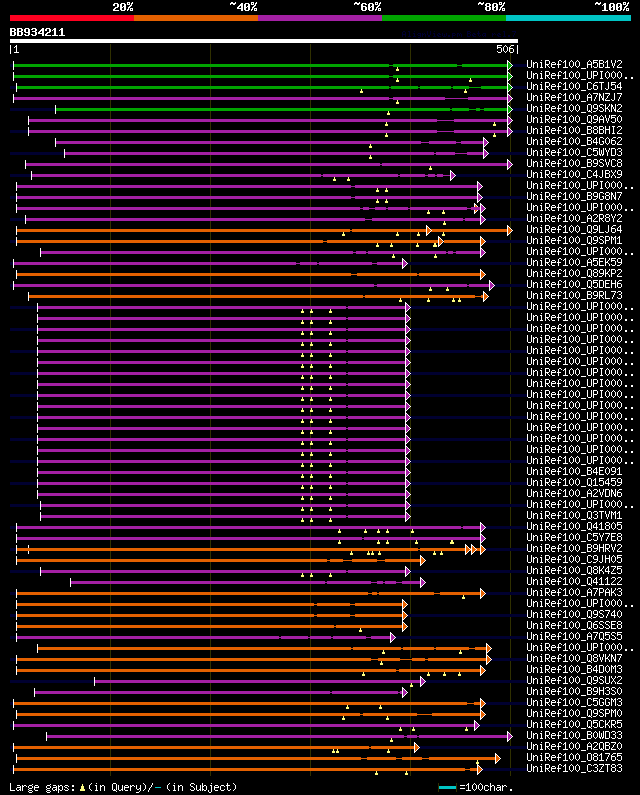
Task: Open hit UniRef100_B8BHI2
Action: [x=574, y=130]
